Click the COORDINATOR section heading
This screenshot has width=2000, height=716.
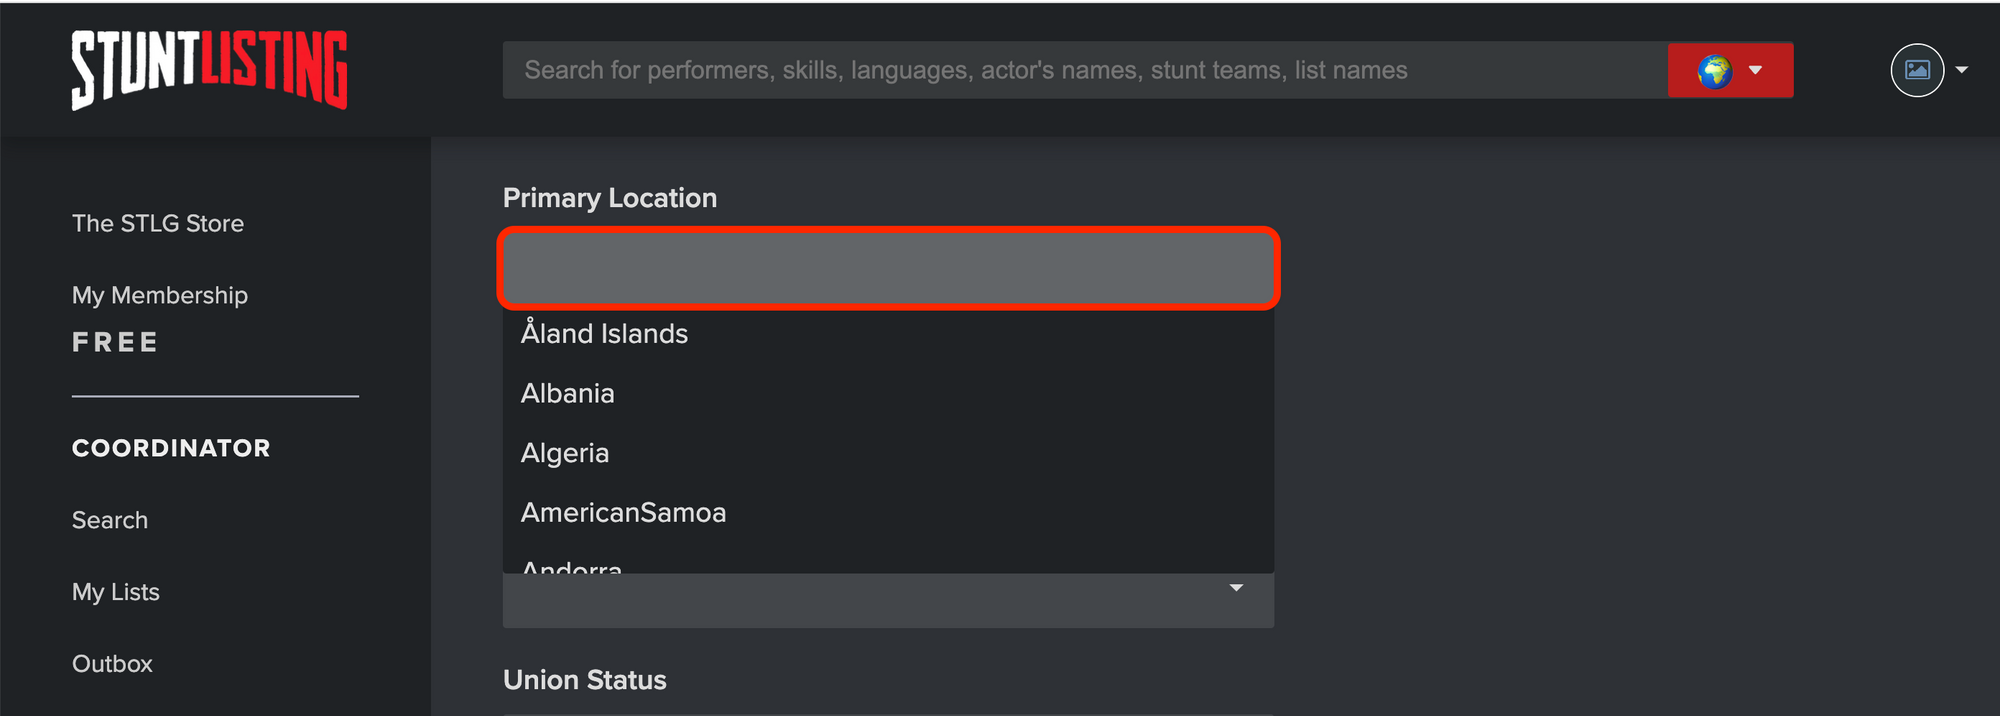[x=171, y=448]
